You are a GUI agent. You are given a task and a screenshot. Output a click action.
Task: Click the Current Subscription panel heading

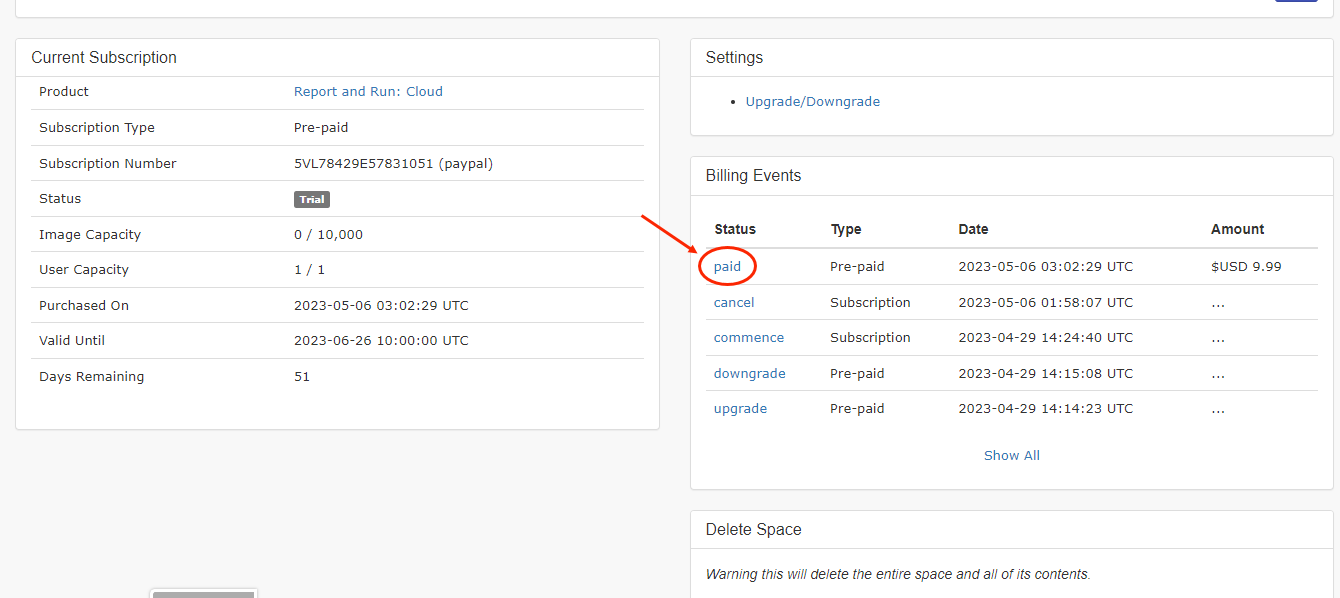click(x=104, y=58)
